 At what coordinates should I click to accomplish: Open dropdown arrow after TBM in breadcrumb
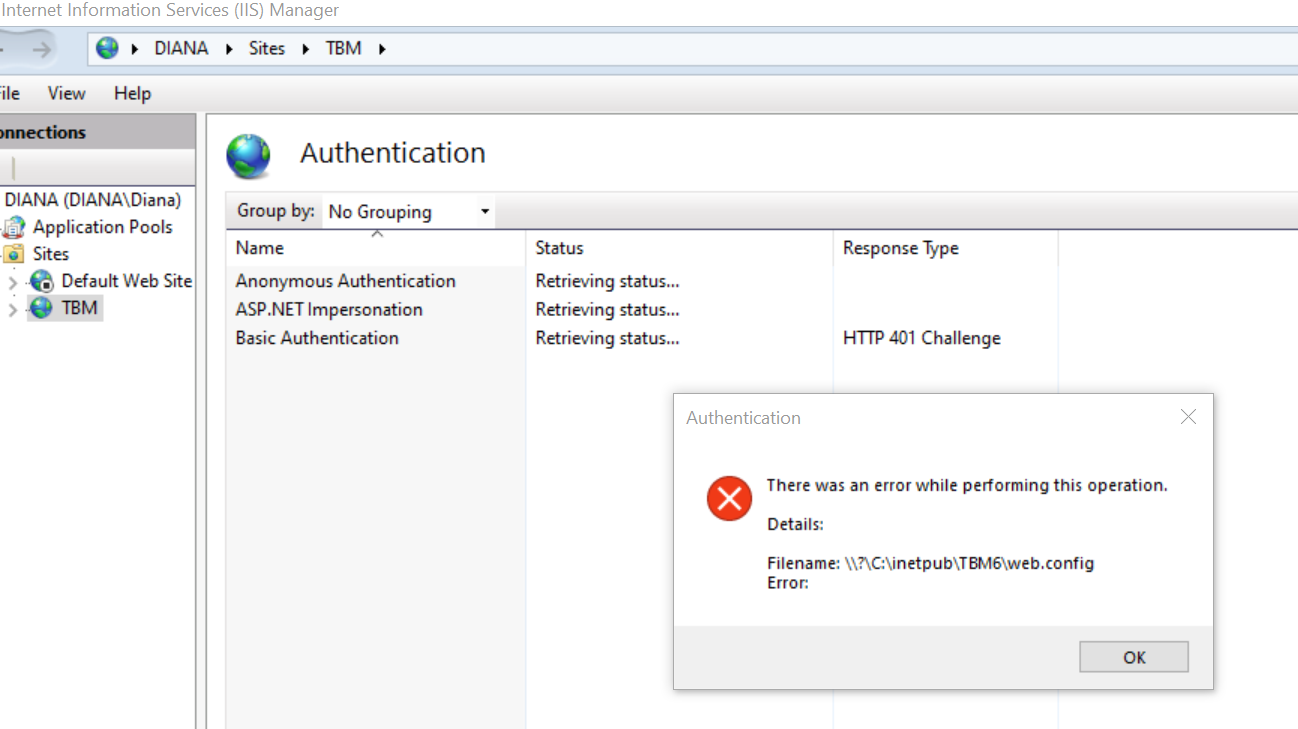(x=382, y=48)
